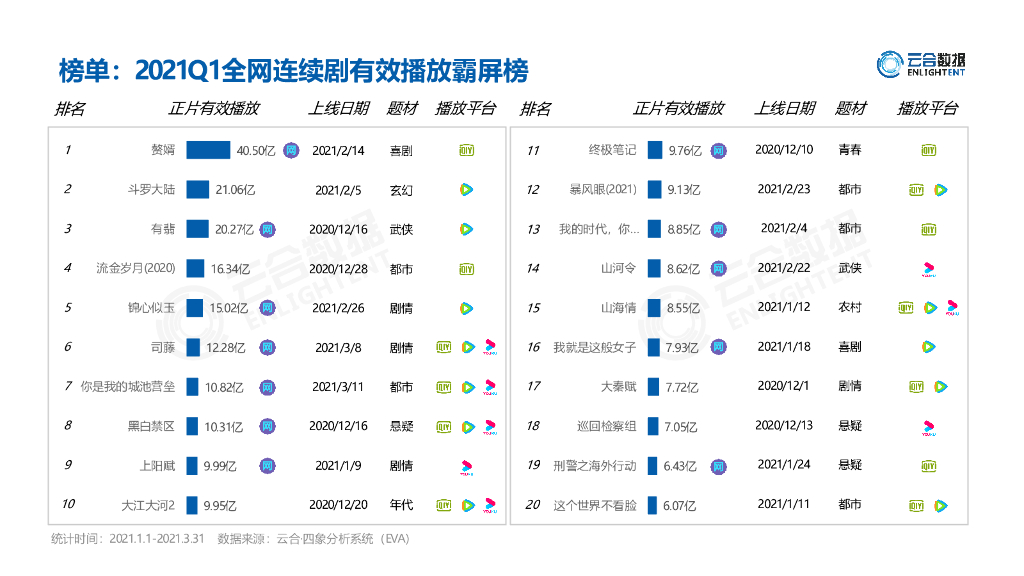Viewport: 1024px width, 576px height.
Task: Click the genre 青春 for 终极笔记
Action: pos(850,150)
